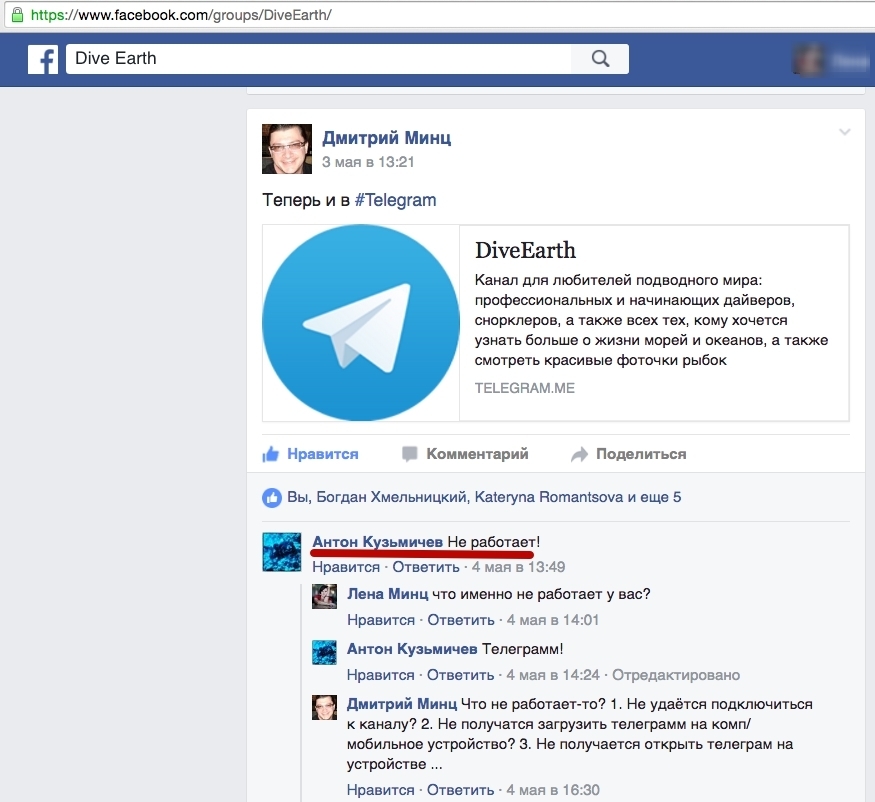Reply to the comment dated 4 мая в 14:24
The width and height of the screenshot is (875, 802).
(460, 675)
